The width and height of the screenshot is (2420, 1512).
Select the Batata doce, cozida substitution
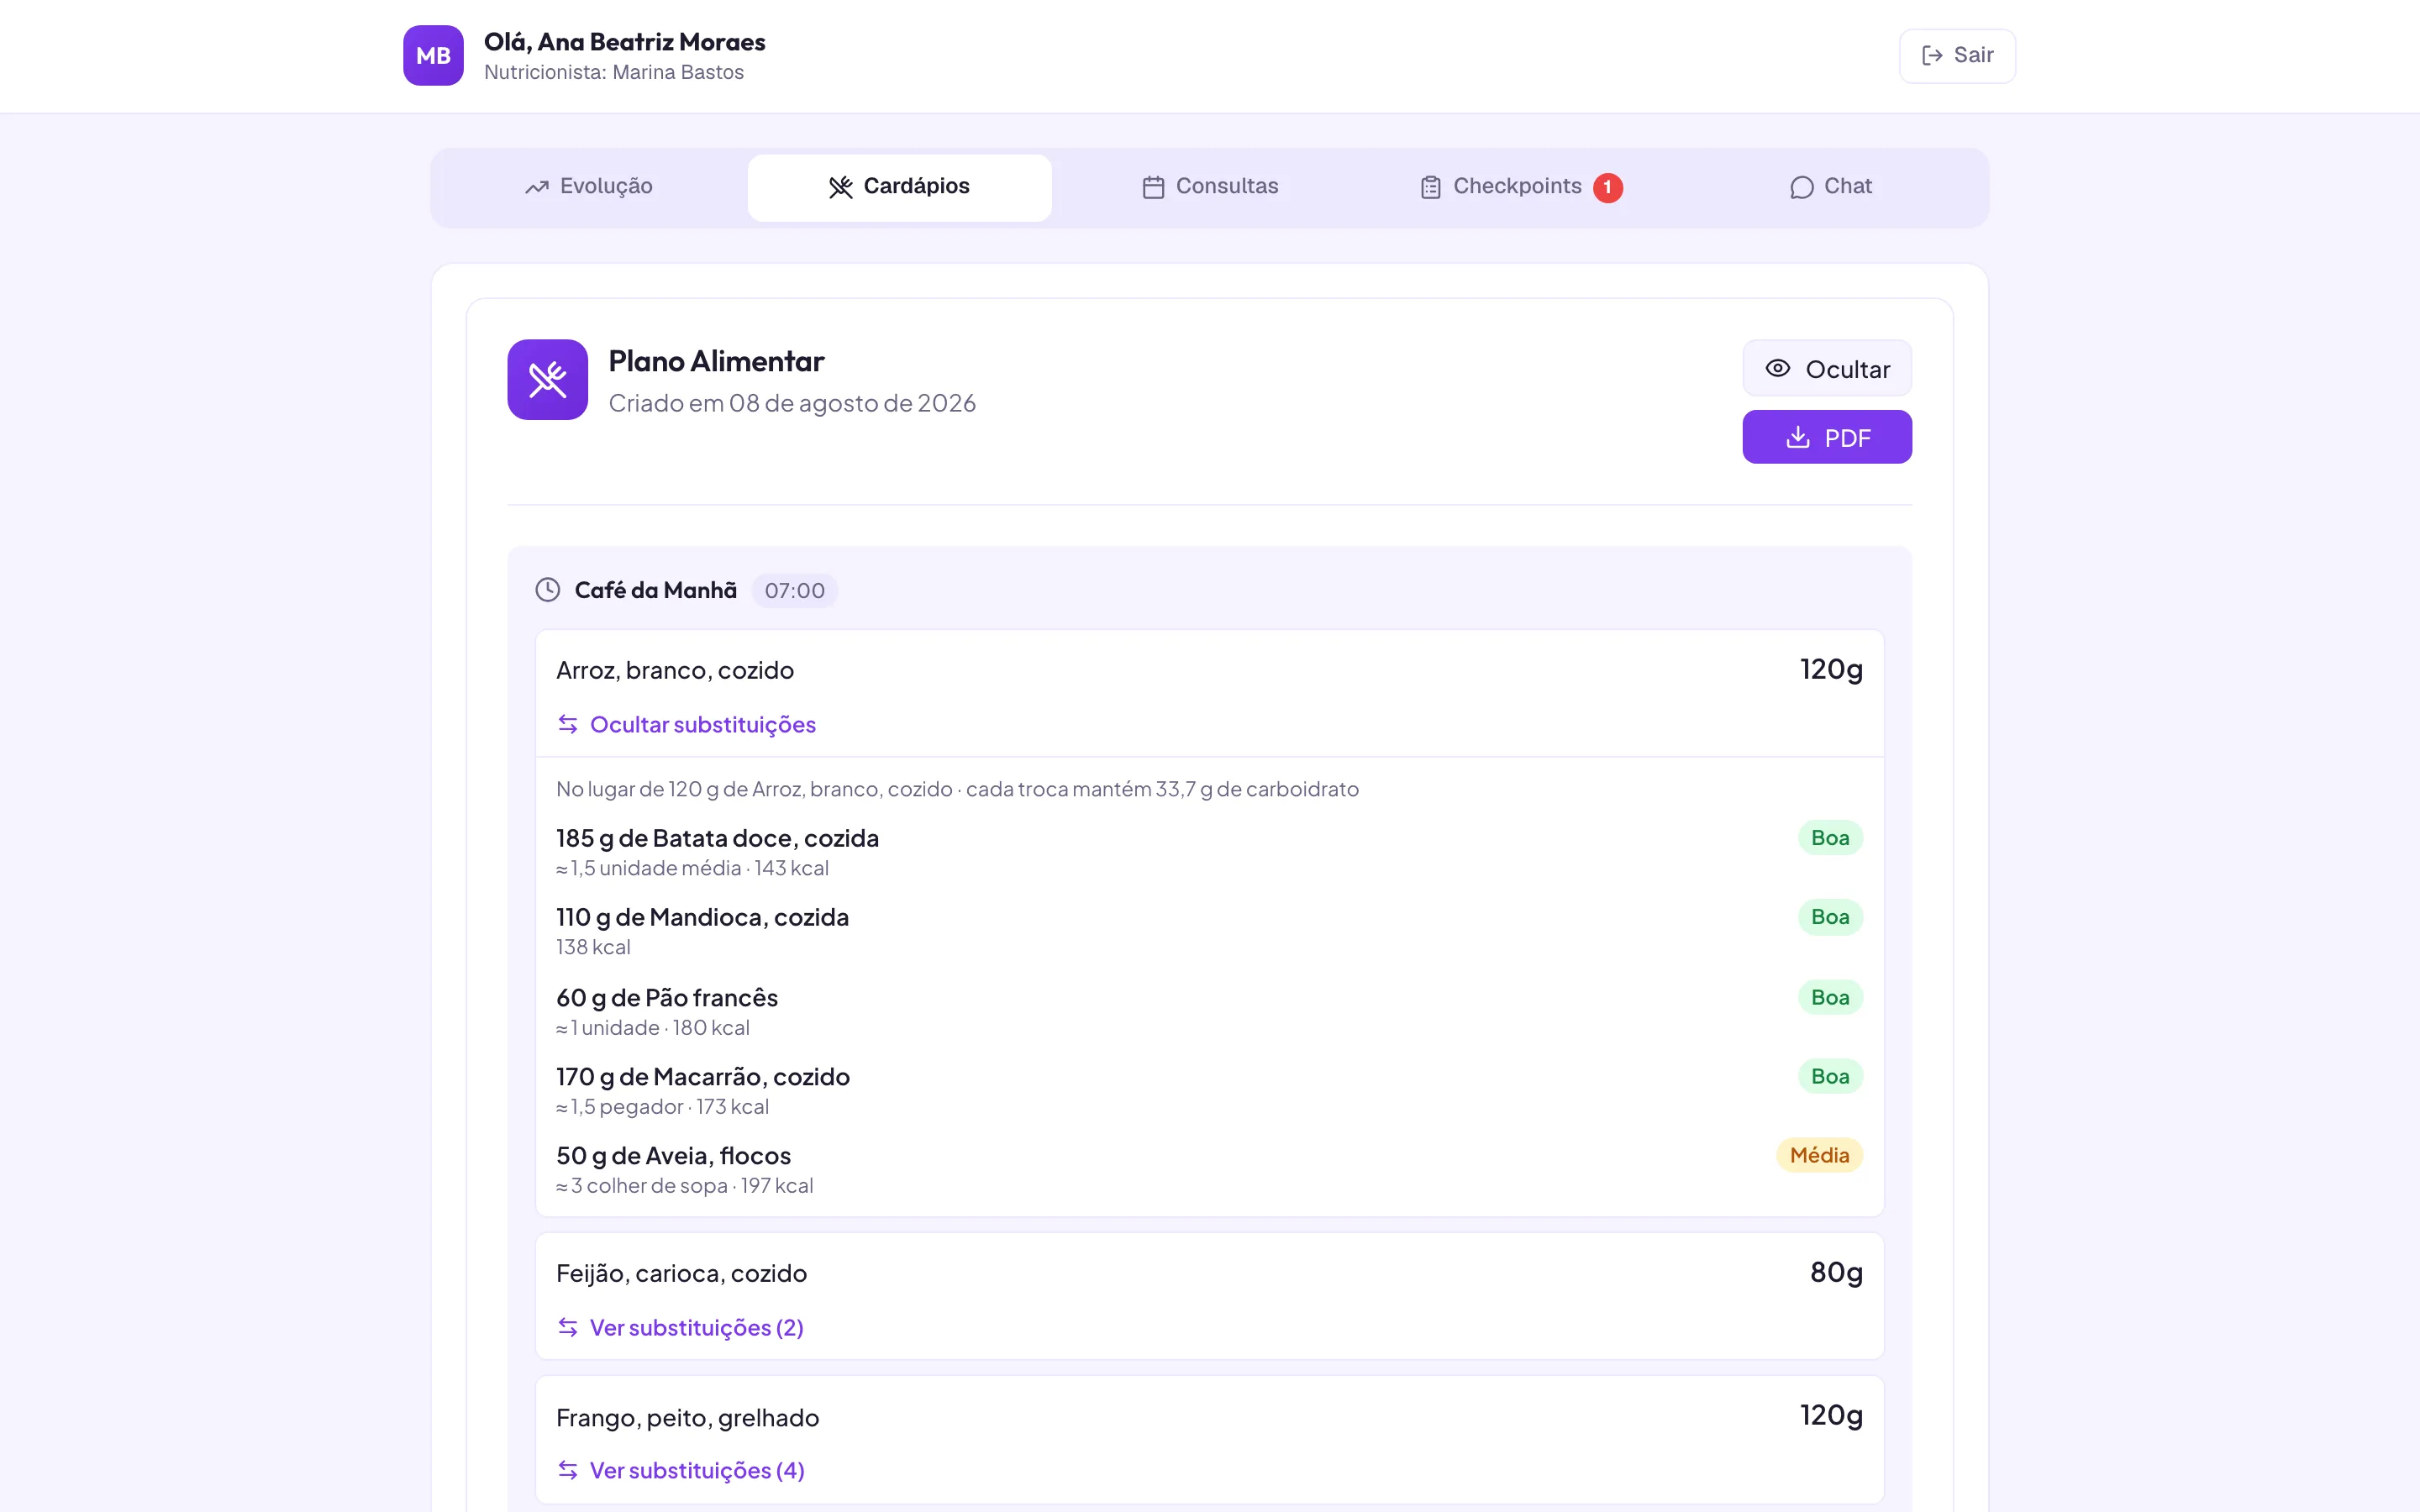(x=1209, y=851)
